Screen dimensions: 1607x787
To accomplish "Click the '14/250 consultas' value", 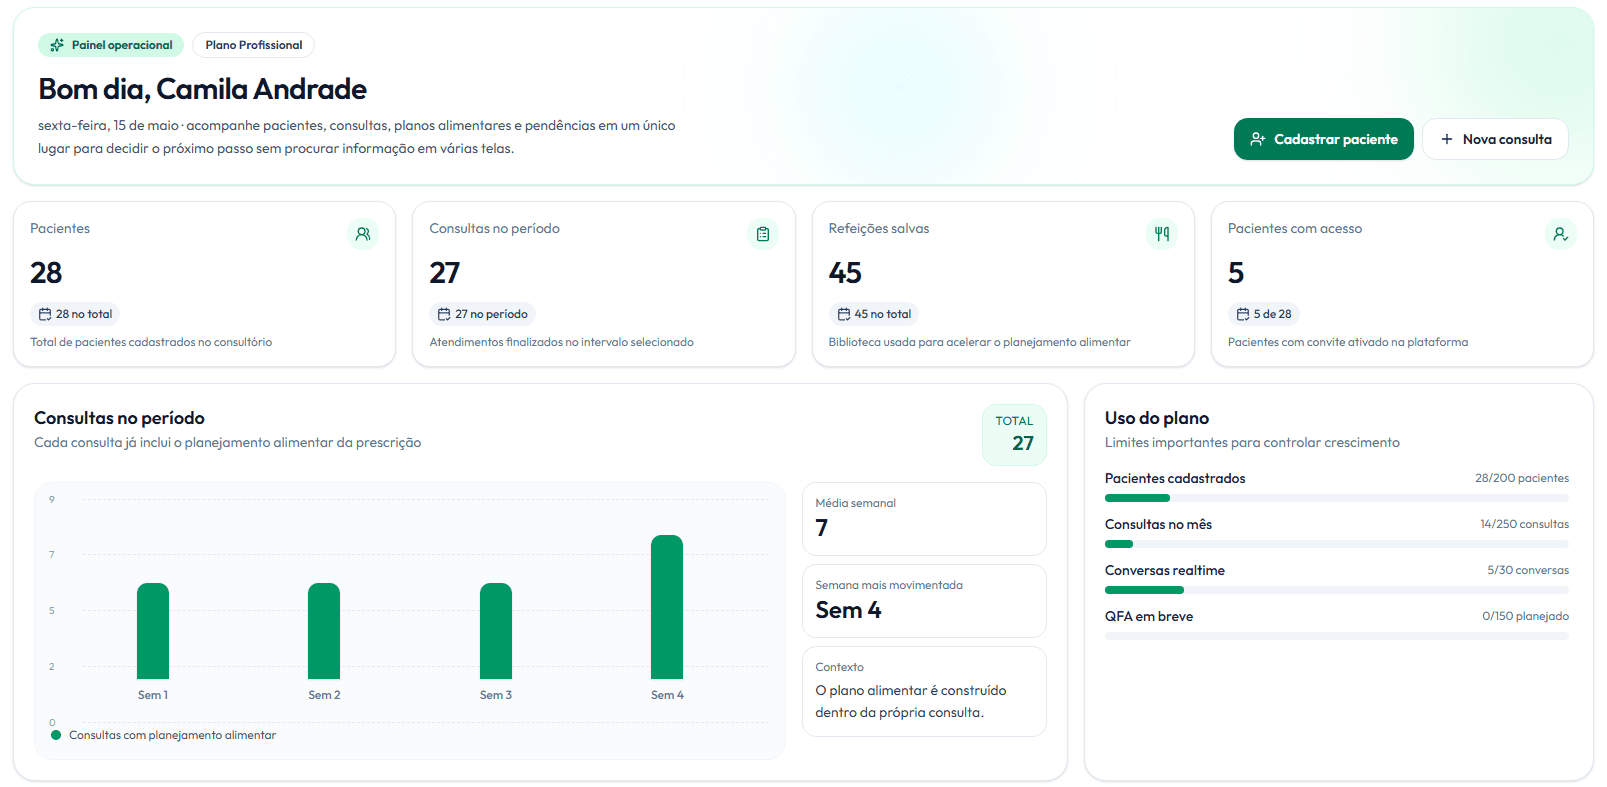I will pos(1525,524).
